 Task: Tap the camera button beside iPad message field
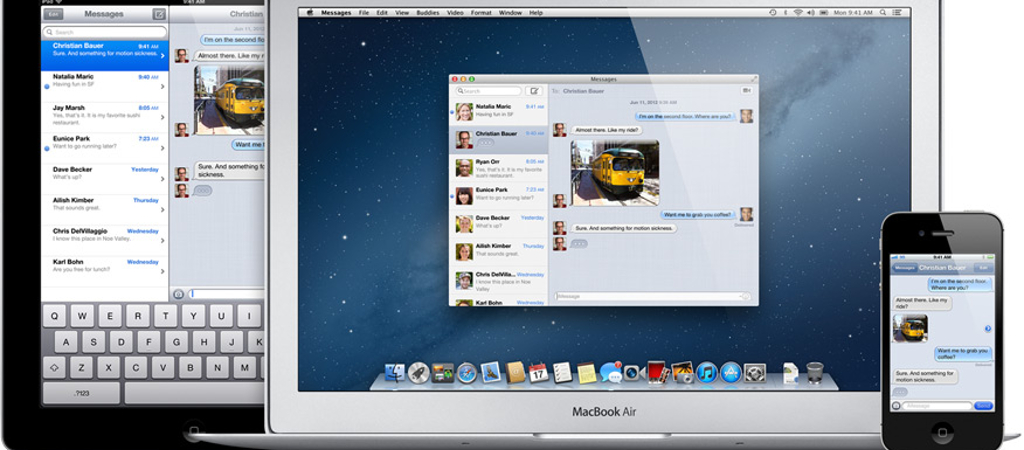tap(178, 294)
